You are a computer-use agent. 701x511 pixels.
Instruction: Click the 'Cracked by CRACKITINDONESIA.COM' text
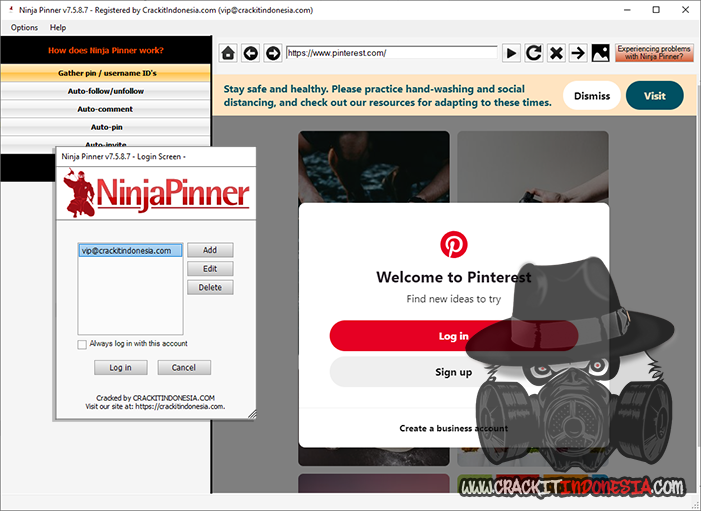(x=156, y=398)
